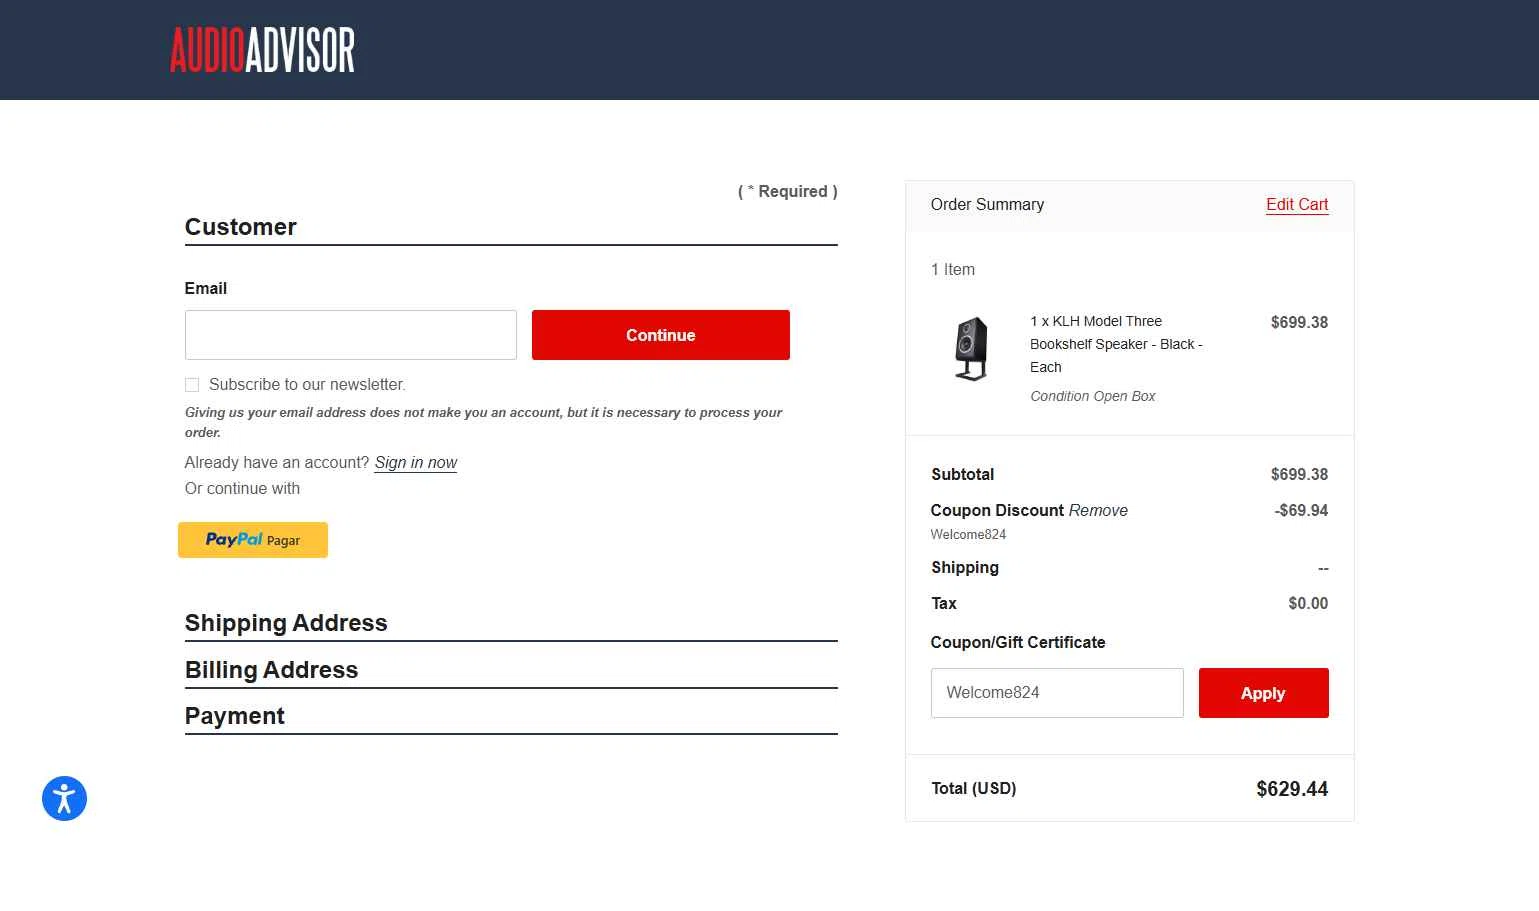Select the coupon discount amount -$69.94
This screenshot has height=911, width=1539.
[1301, 510]
